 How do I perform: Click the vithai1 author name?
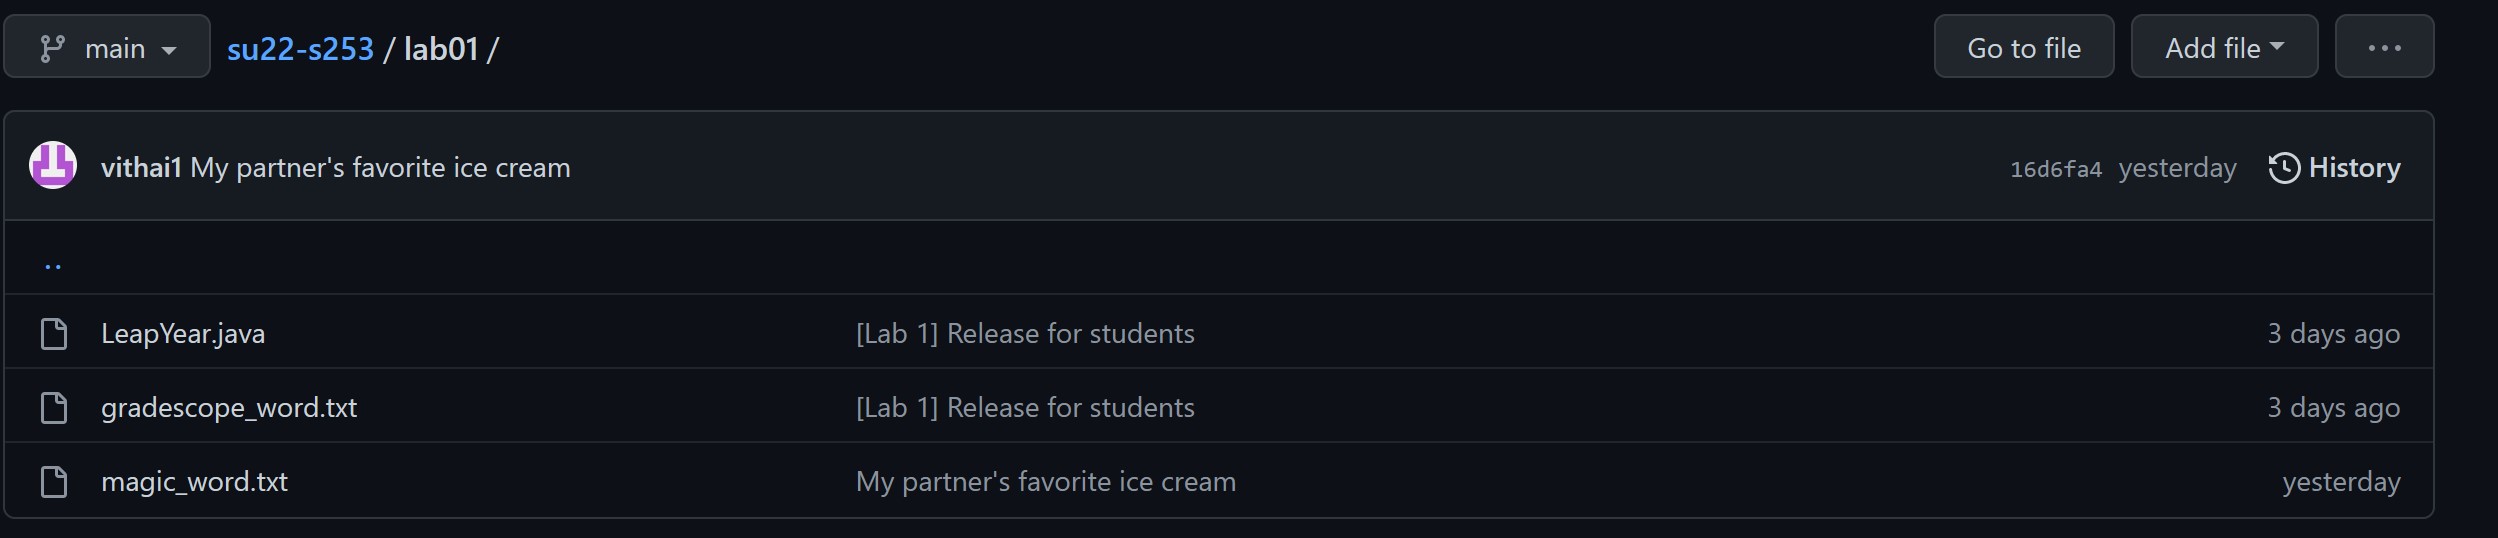(141, 168)
